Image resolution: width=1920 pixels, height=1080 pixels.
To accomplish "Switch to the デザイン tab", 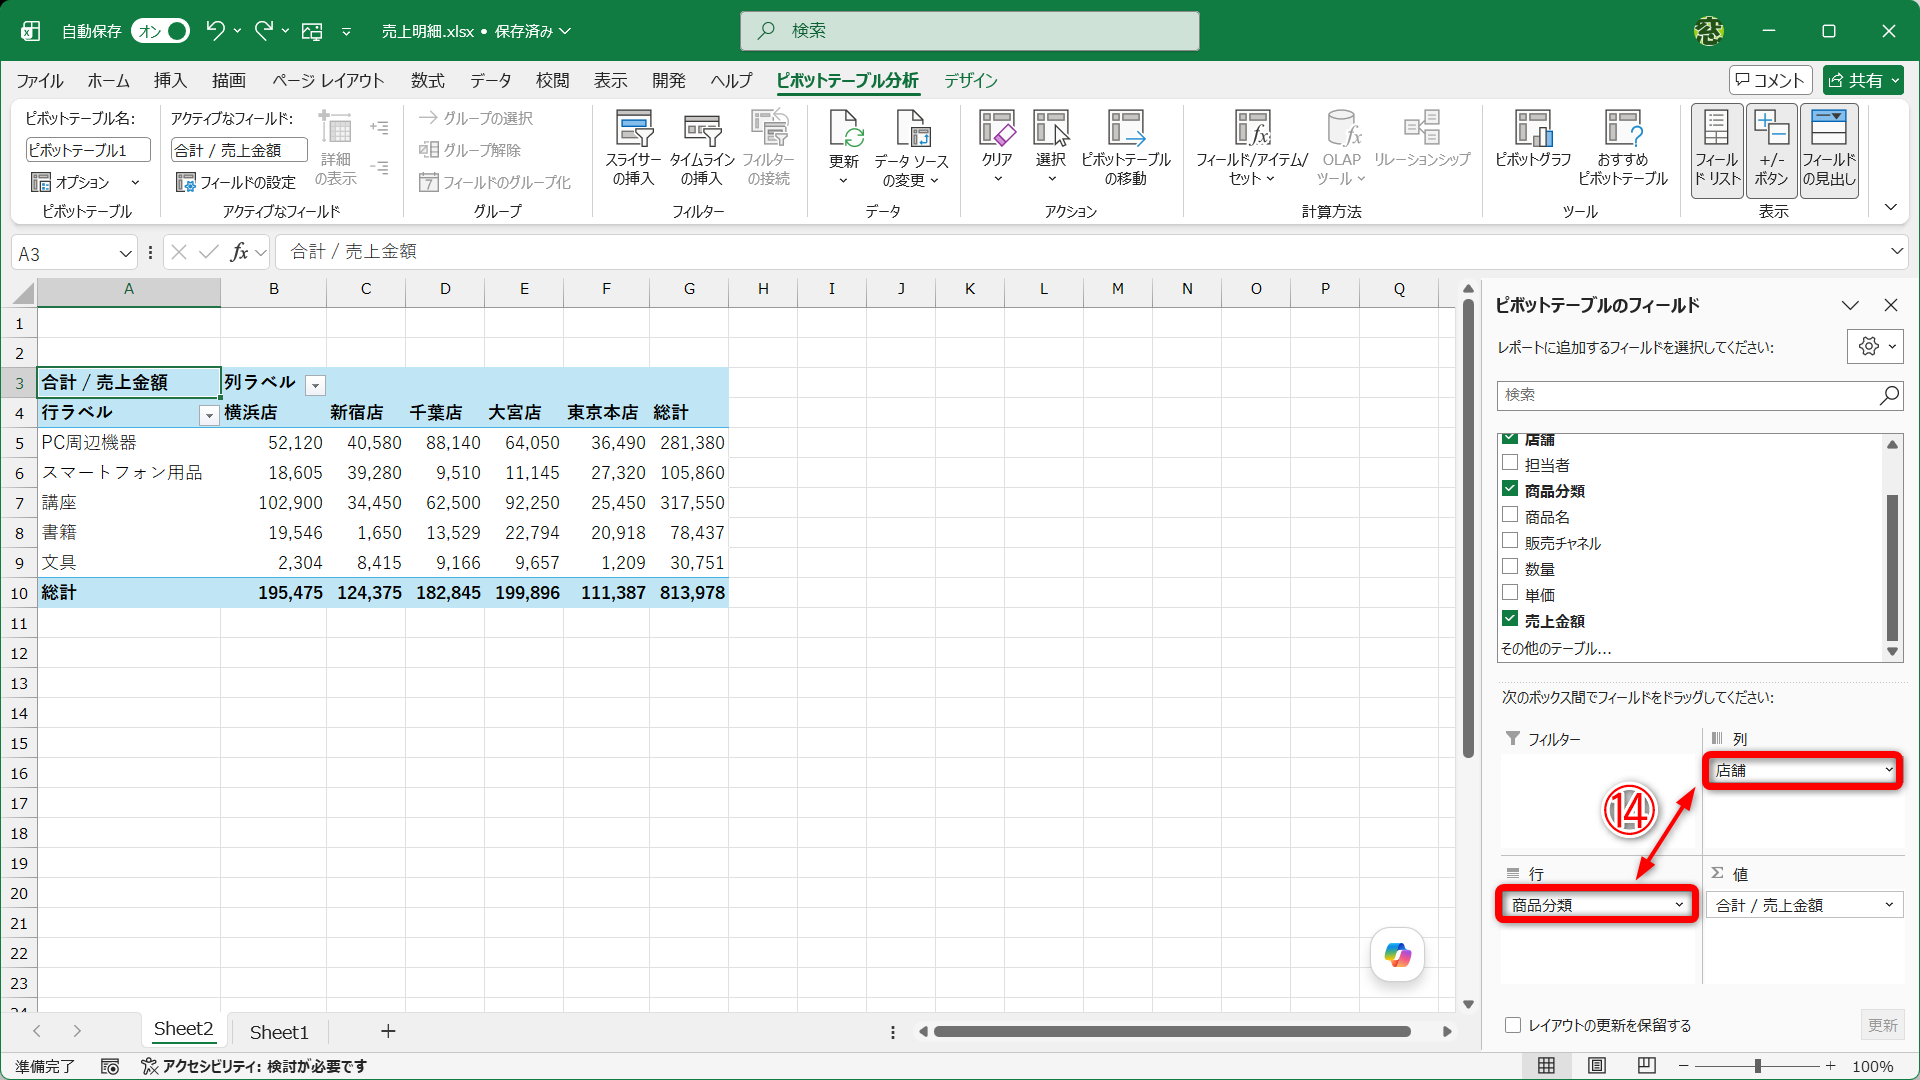I will click(971, 81).
